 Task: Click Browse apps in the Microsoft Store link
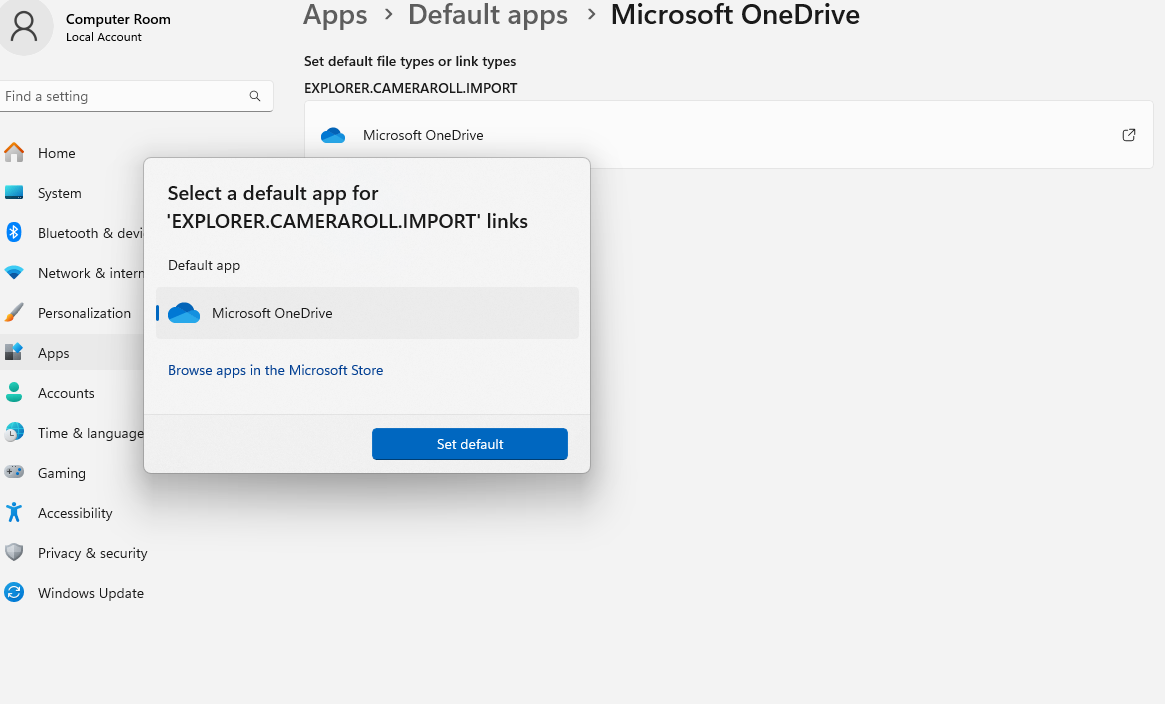click(276, 370)
